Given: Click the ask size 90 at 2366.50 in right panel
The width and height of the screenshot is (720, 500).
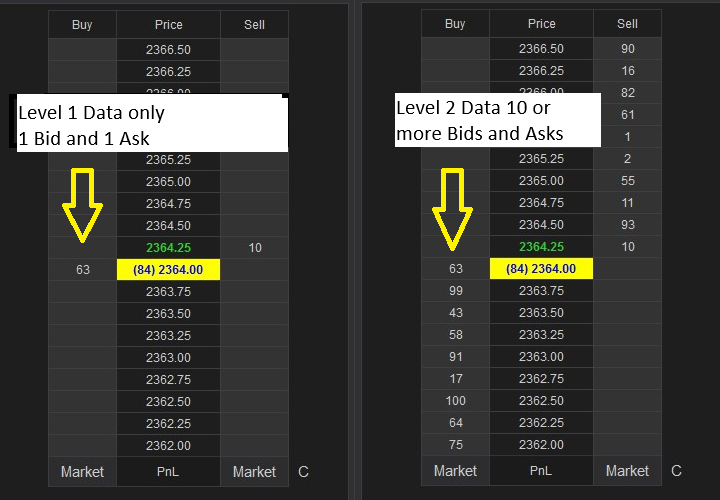Looking at the screenshot, I should point(627,48).
